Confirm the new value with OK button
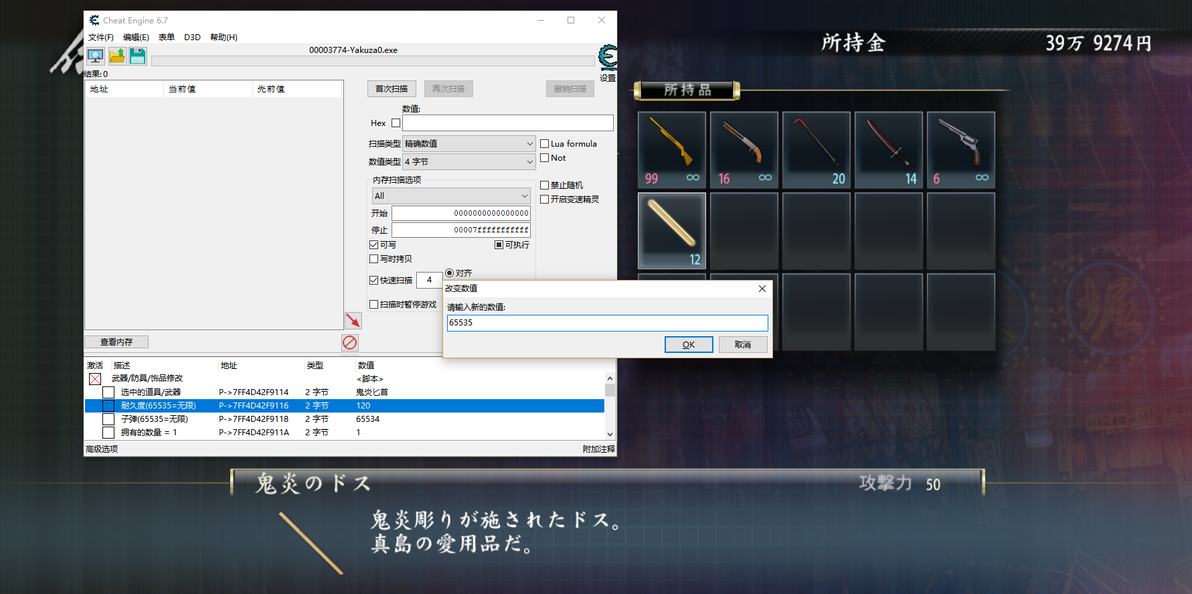Viewport: 1192px width, 594px height. pyautogui.click(x=688, y=345)
